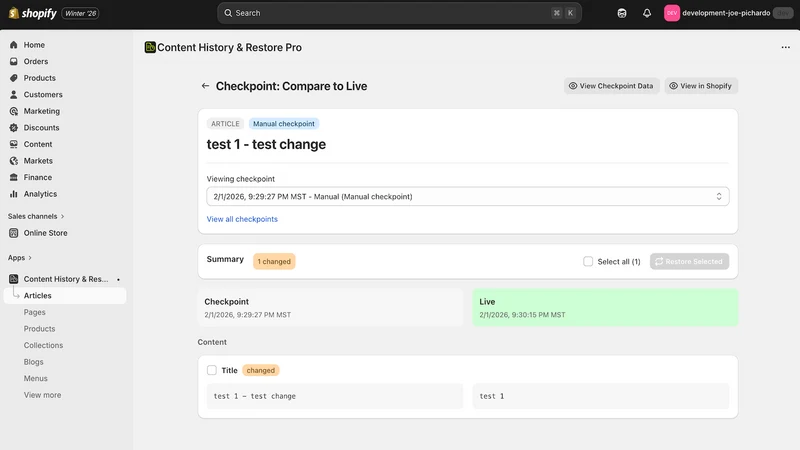Click View in Shopify button
800x450 pixels.
pos(701,86)
